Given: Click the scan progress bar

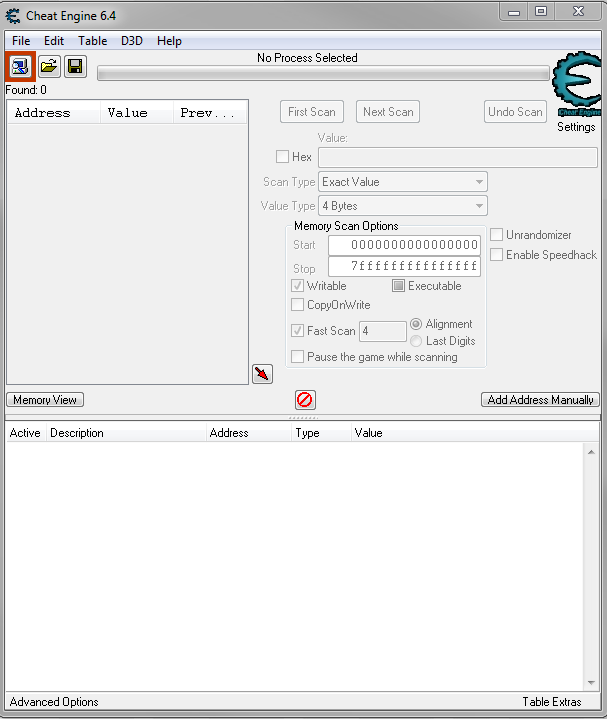Looking at the screenshot, I should (x=323, y=74).
